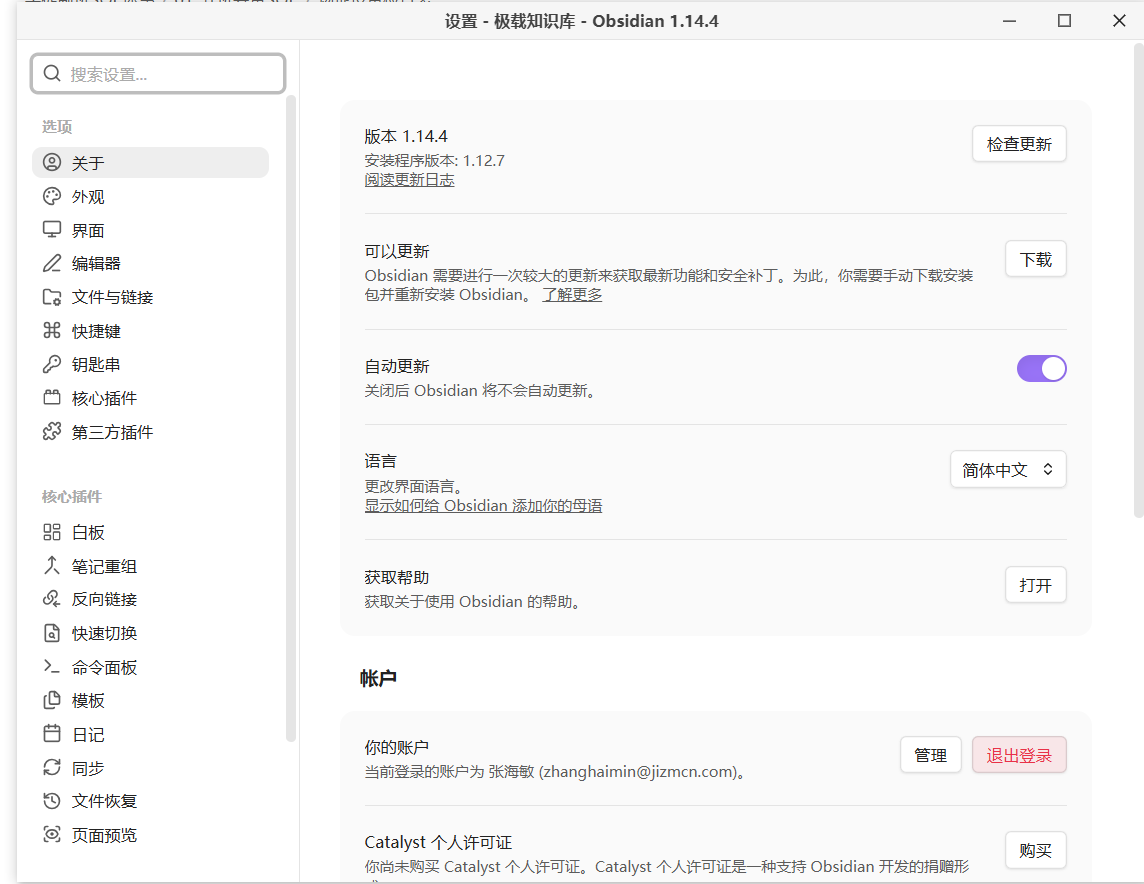Click the Catalyst 个人许可证 title text
Screen dimensions: 1144x884
[438, 842]
